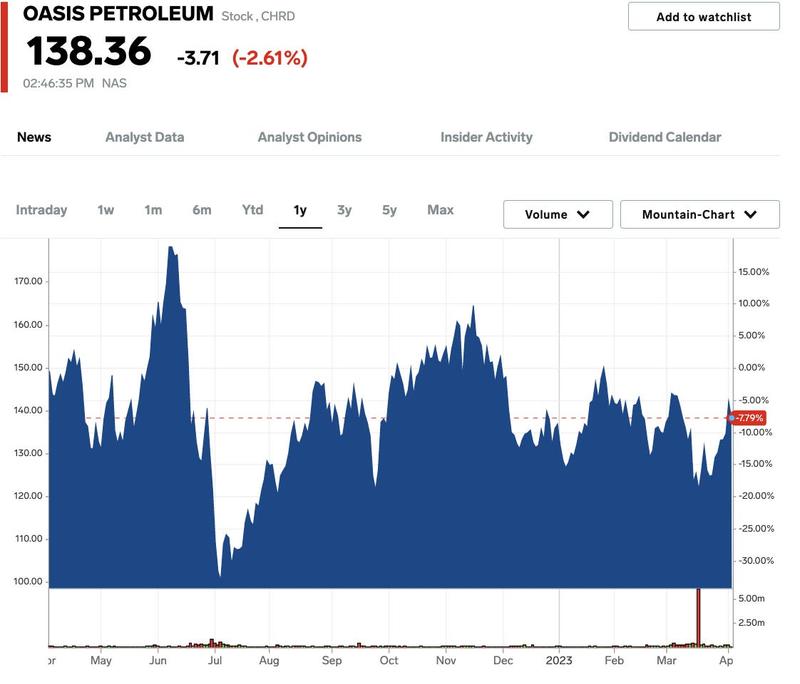The width and height of the screenshot is (800, 684).
Task: Switch chart range to 5y
Action: [389, 210]
